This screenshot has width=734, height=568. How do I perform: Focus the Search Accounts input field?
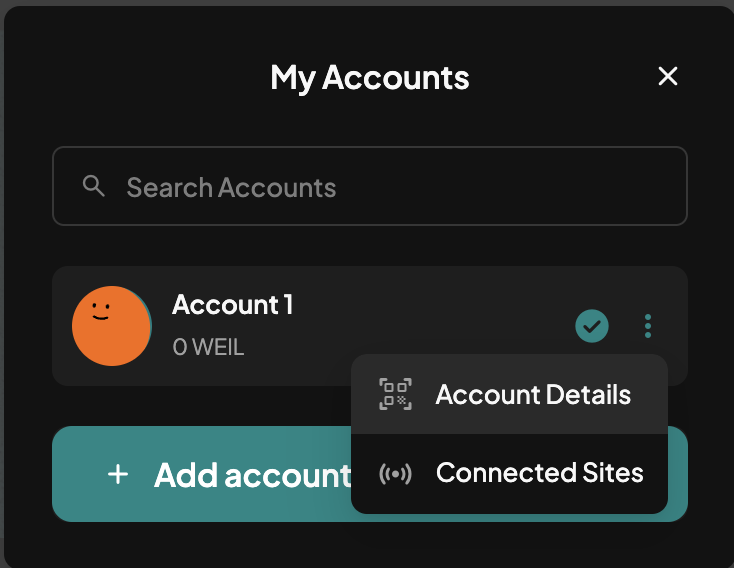pos(370,186)
